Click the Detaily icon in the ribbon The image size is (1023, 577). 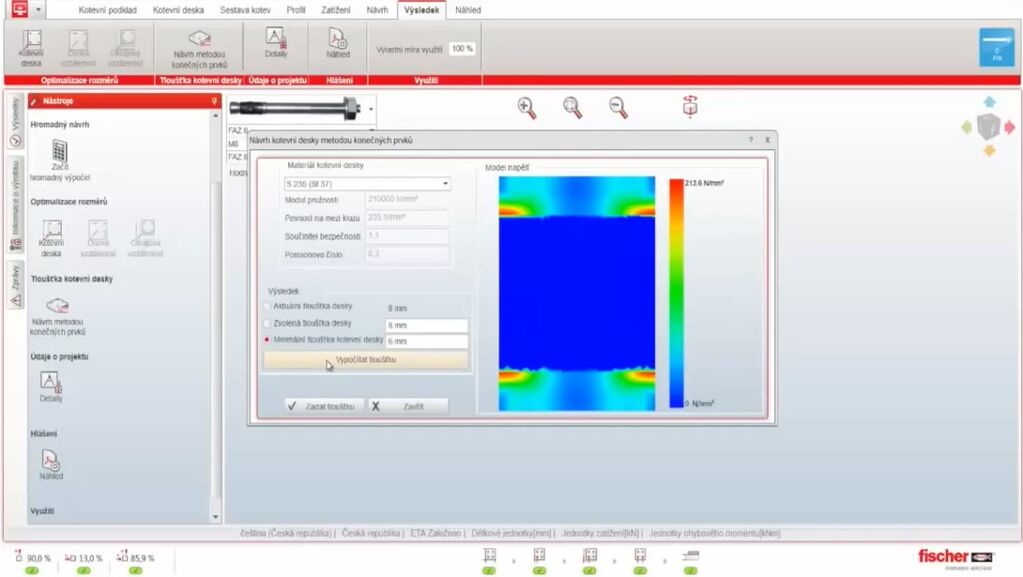pos(276,40)
